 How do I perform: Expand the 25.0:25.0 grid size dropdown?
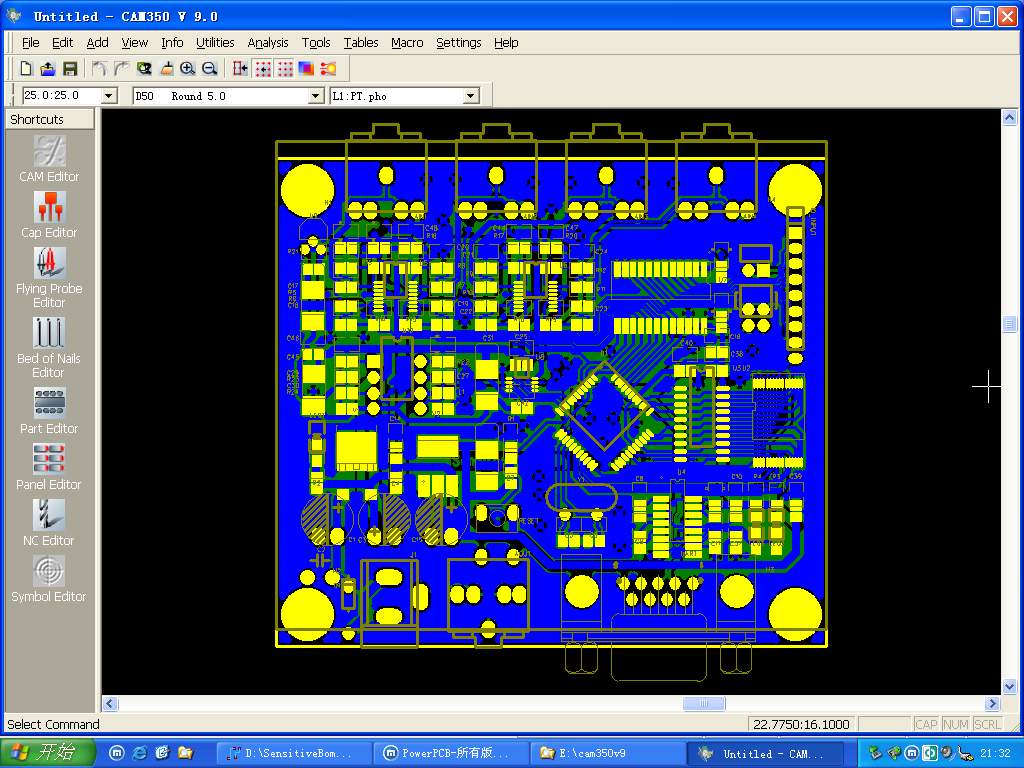[109, 96]
